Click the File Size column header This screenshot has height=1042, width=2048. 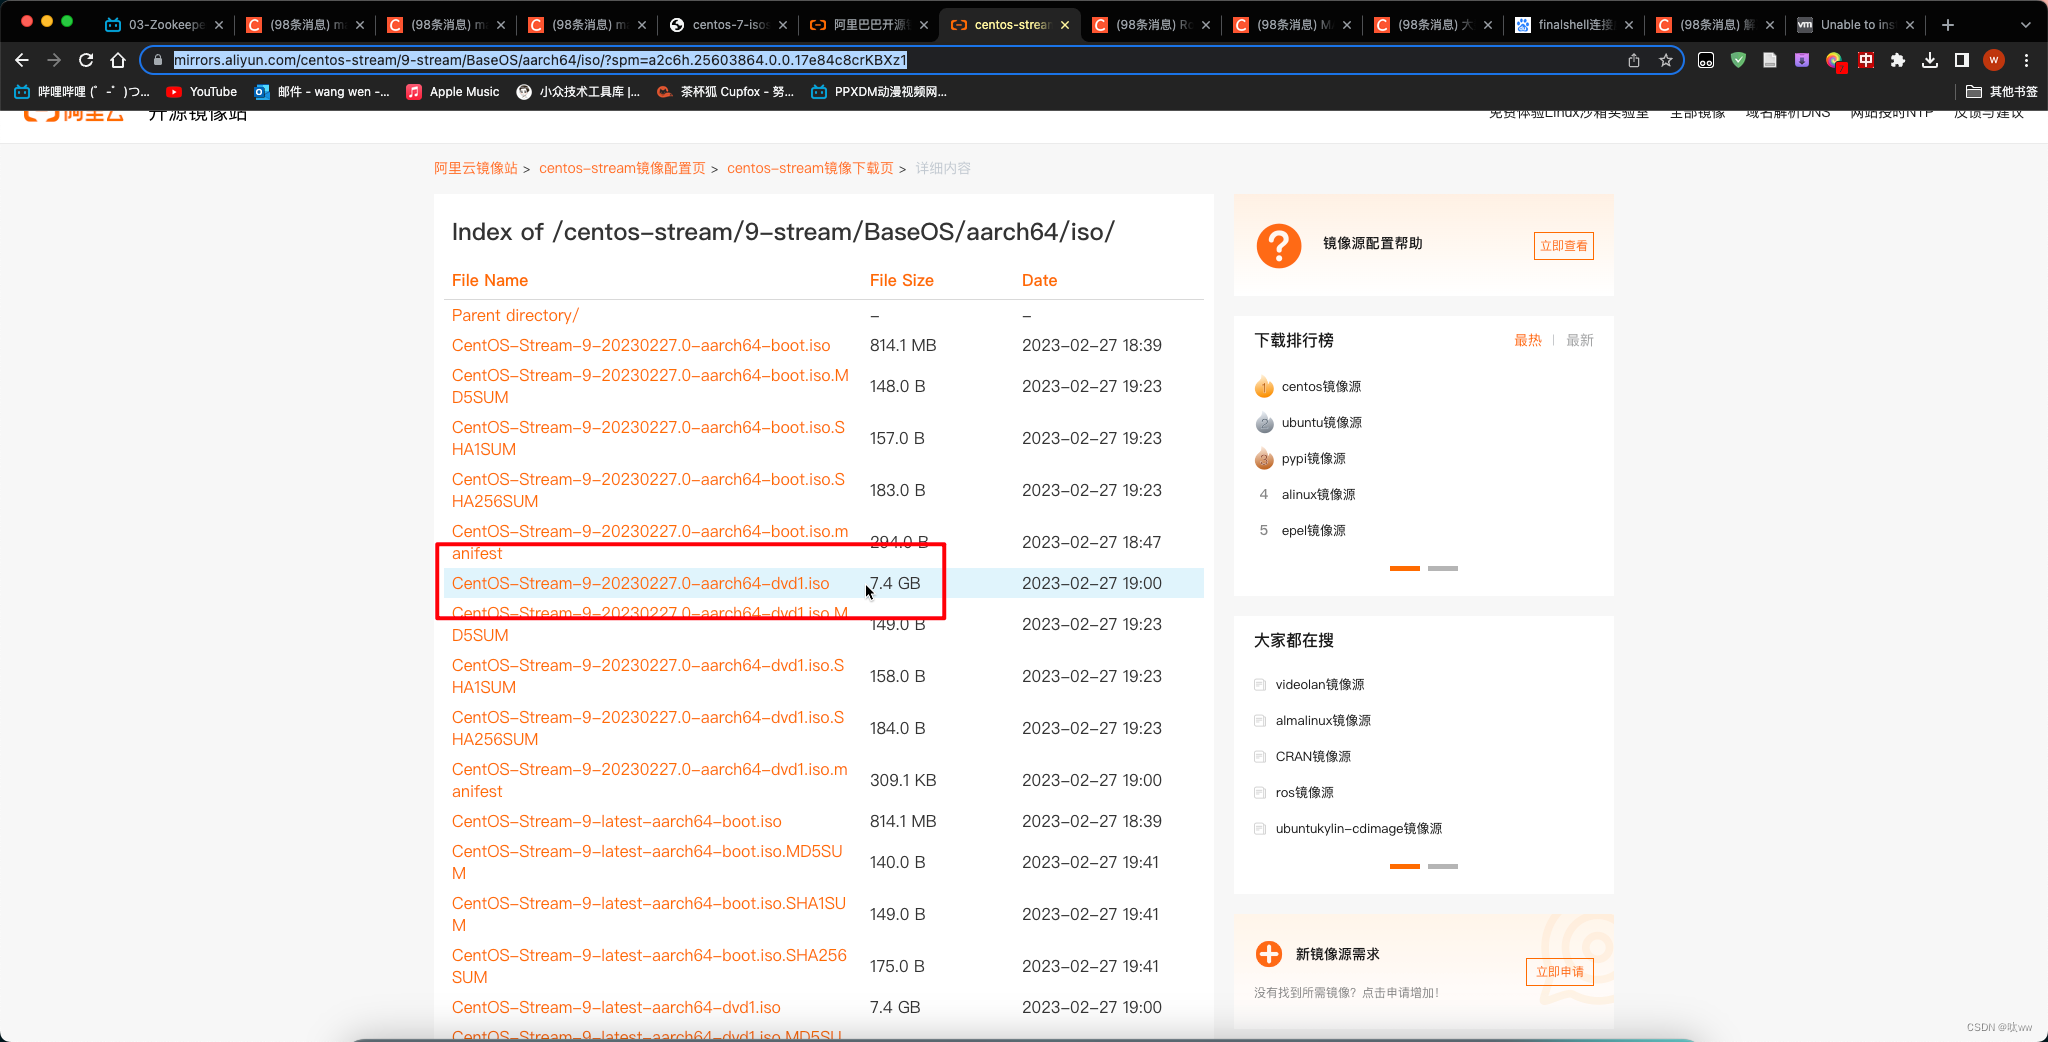pyautogui.click(x=902, y=280)
